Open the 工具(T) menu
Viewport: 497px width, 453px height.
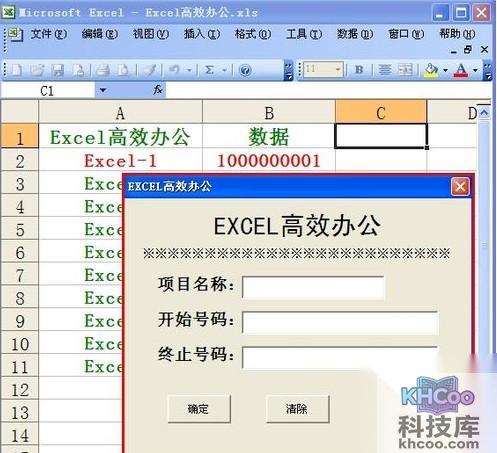304,34
